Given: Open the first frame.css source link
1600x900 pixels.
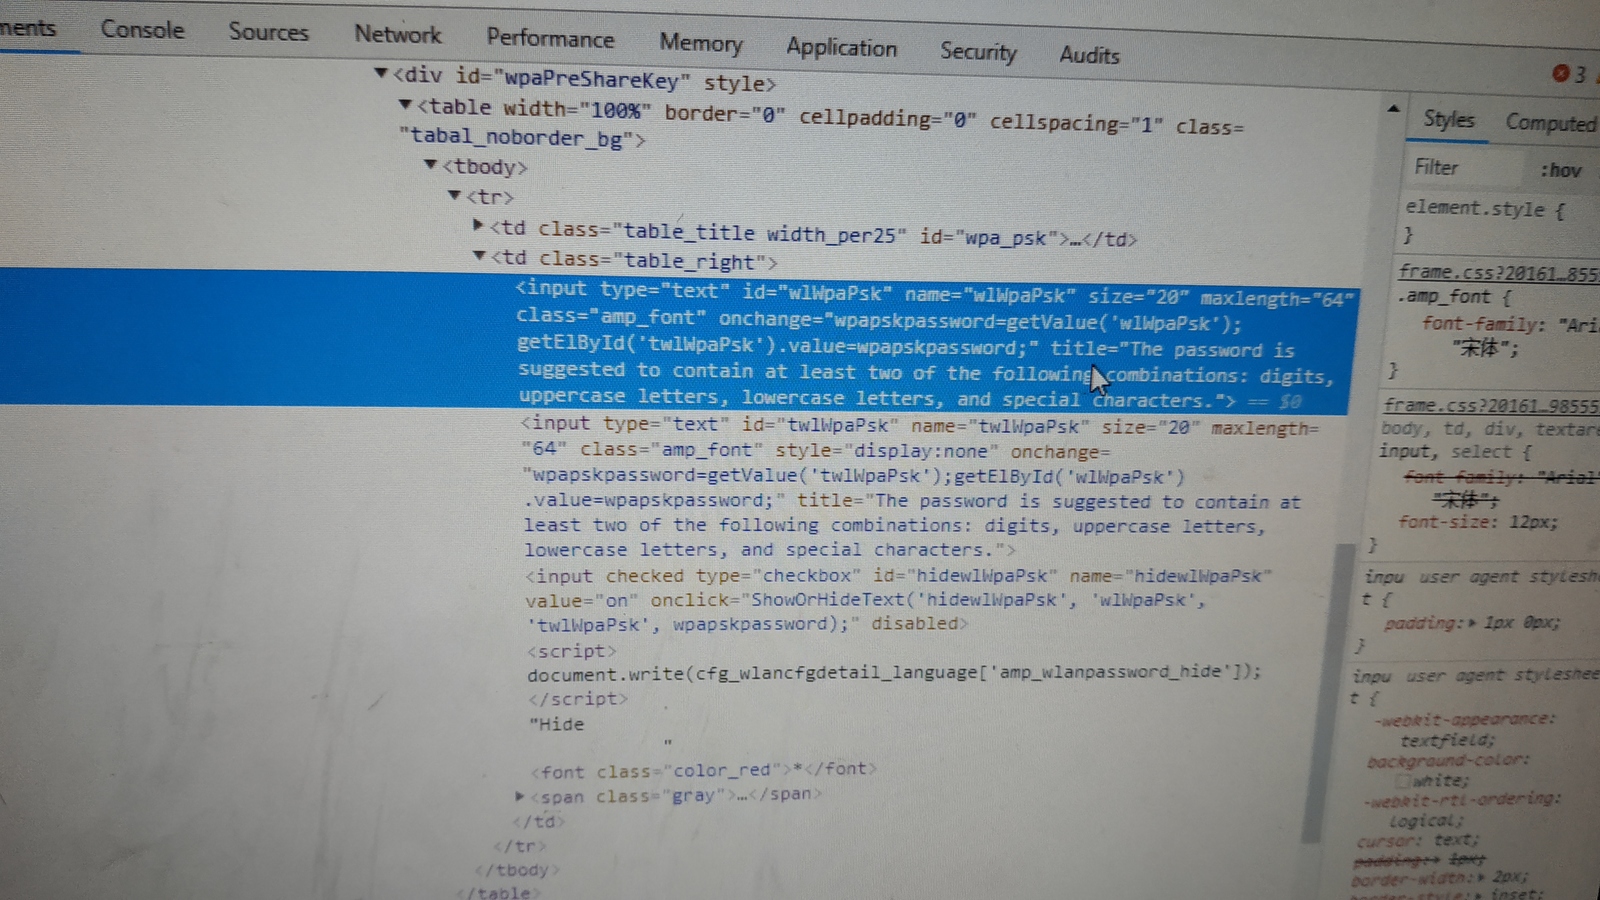Looking at the screenshot, I should point(1497,272).
